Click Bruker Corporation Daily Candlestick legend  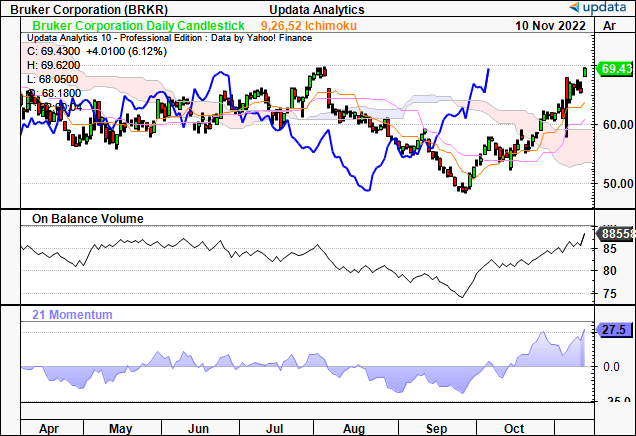138,26
